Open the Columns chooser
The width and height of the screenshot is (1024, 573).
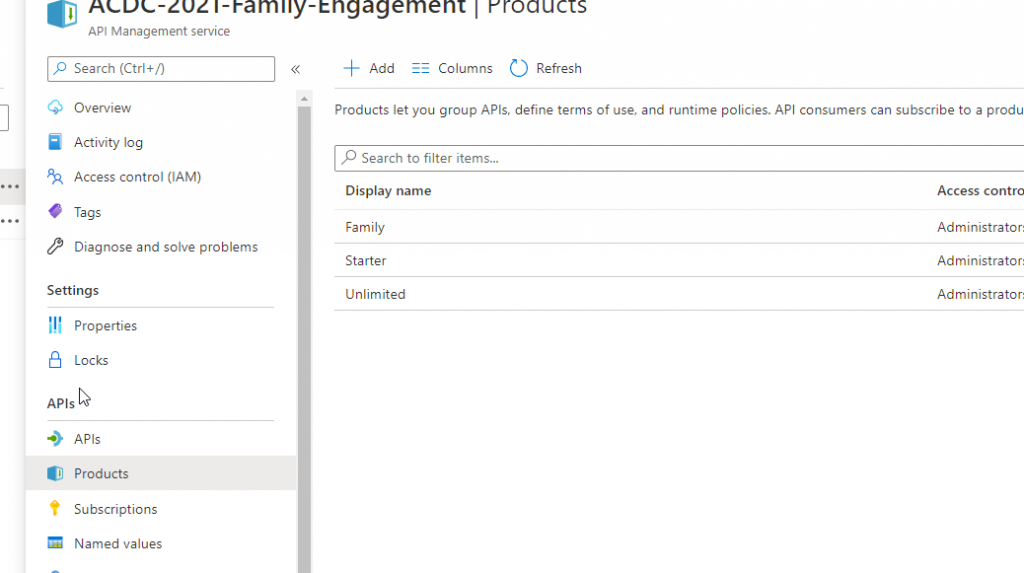[452, 69]
